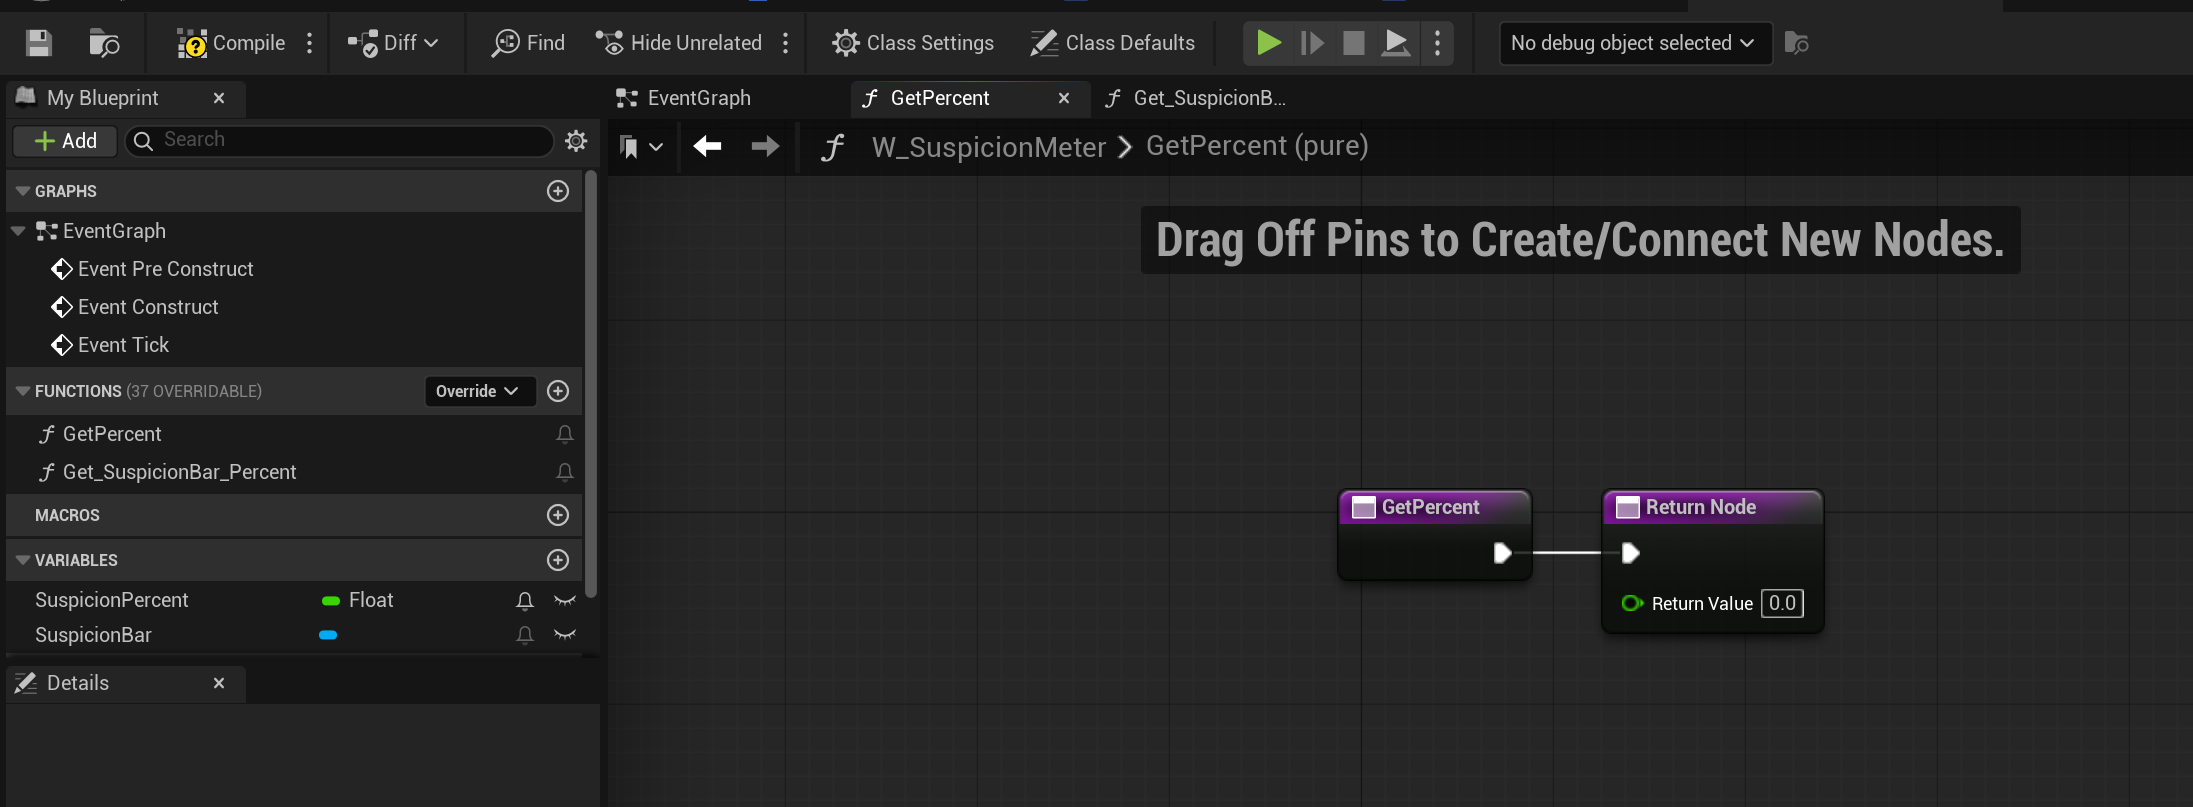Screen dimensions: 2193x807
Task: Add a new function with plus icon
Action: (x=558, y=391)
